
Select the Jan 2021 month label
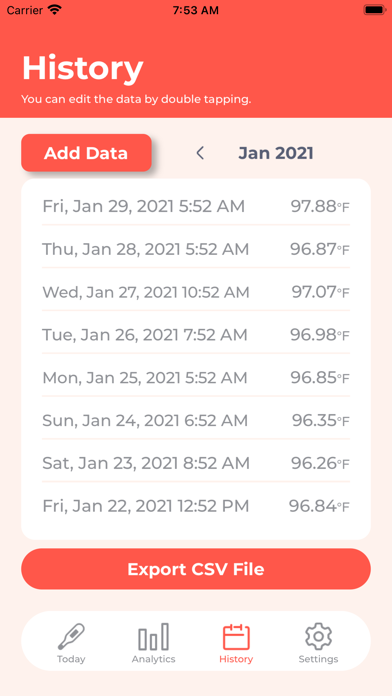click(x=276, y=153)
